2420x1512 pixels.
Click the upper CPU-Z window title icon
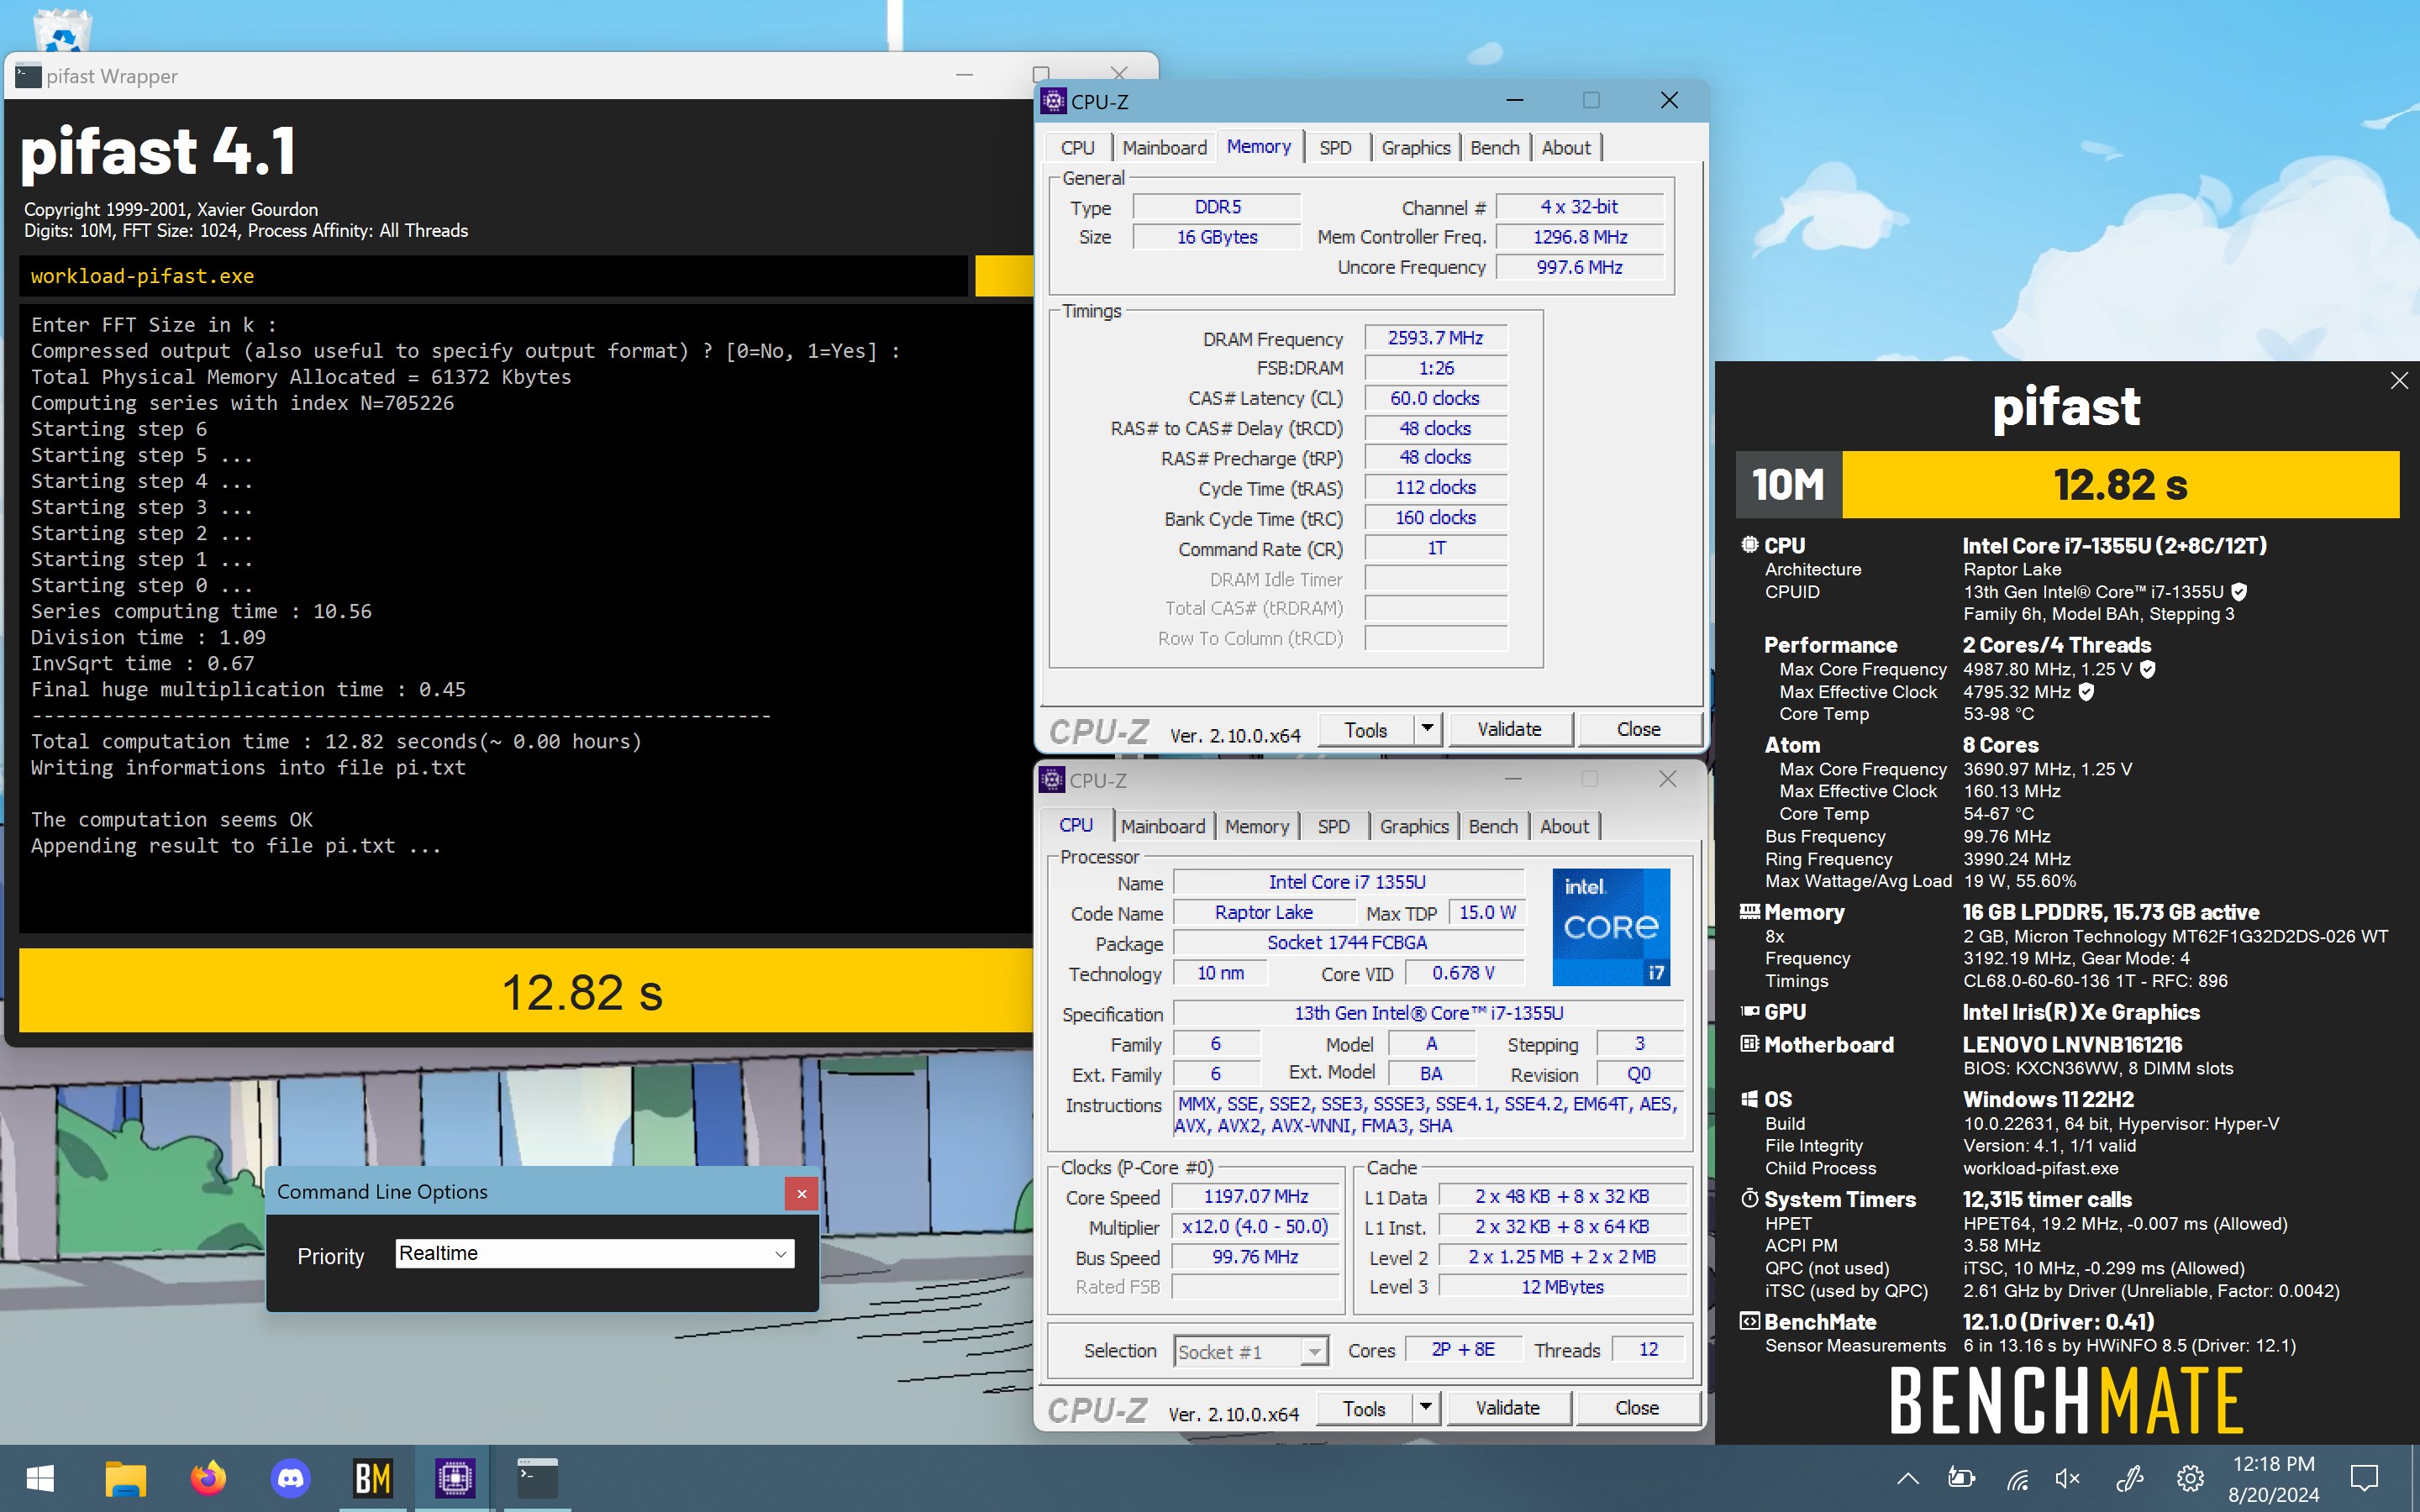pos(1053,101)
